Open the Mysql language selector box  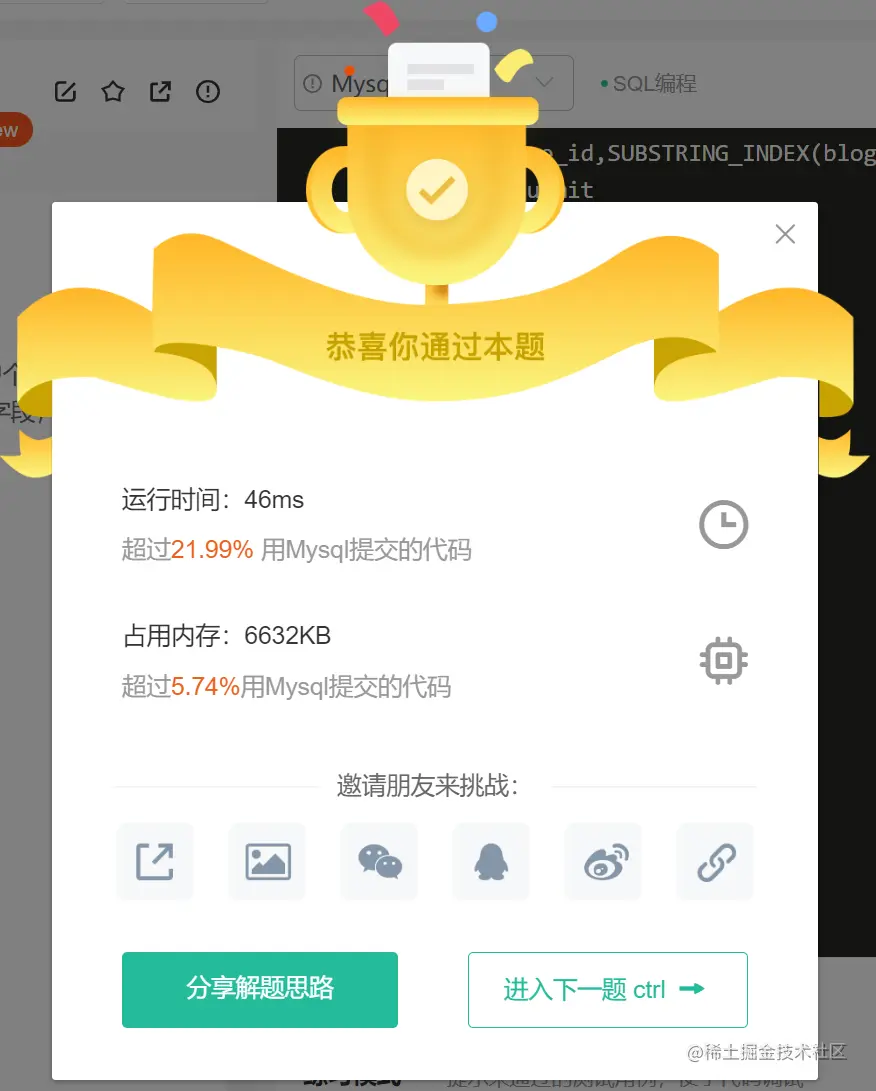pyautogui.click(x=433, y=83)
